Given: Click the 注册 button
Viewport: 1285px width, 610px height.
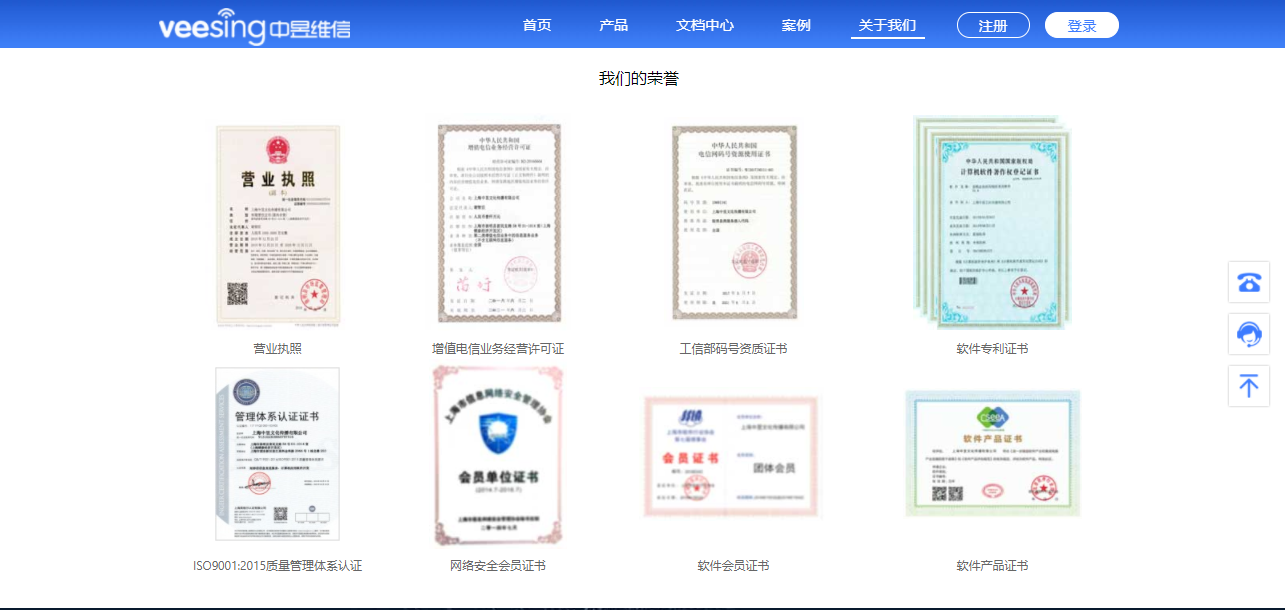Looking at the screenshot, I should coord(993,25).
